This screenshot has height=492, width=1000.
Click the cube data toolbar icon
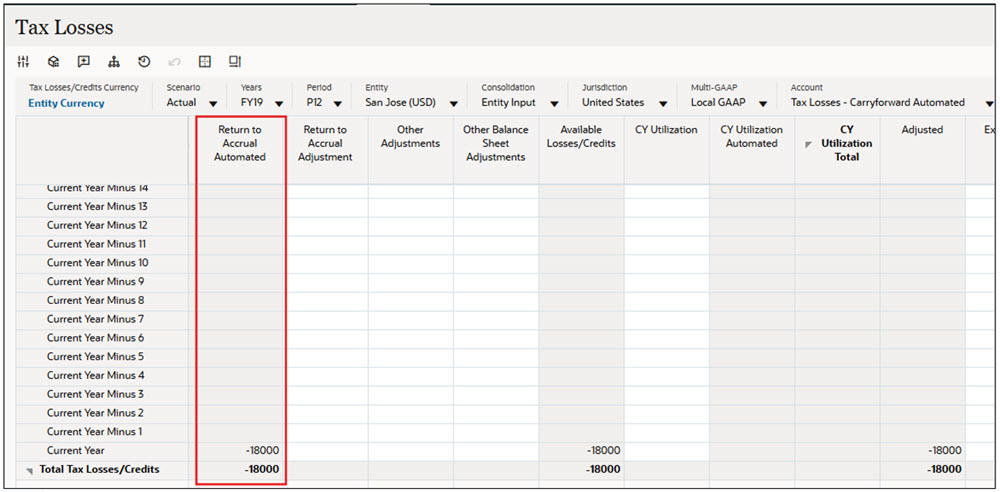tap(54, 62)
